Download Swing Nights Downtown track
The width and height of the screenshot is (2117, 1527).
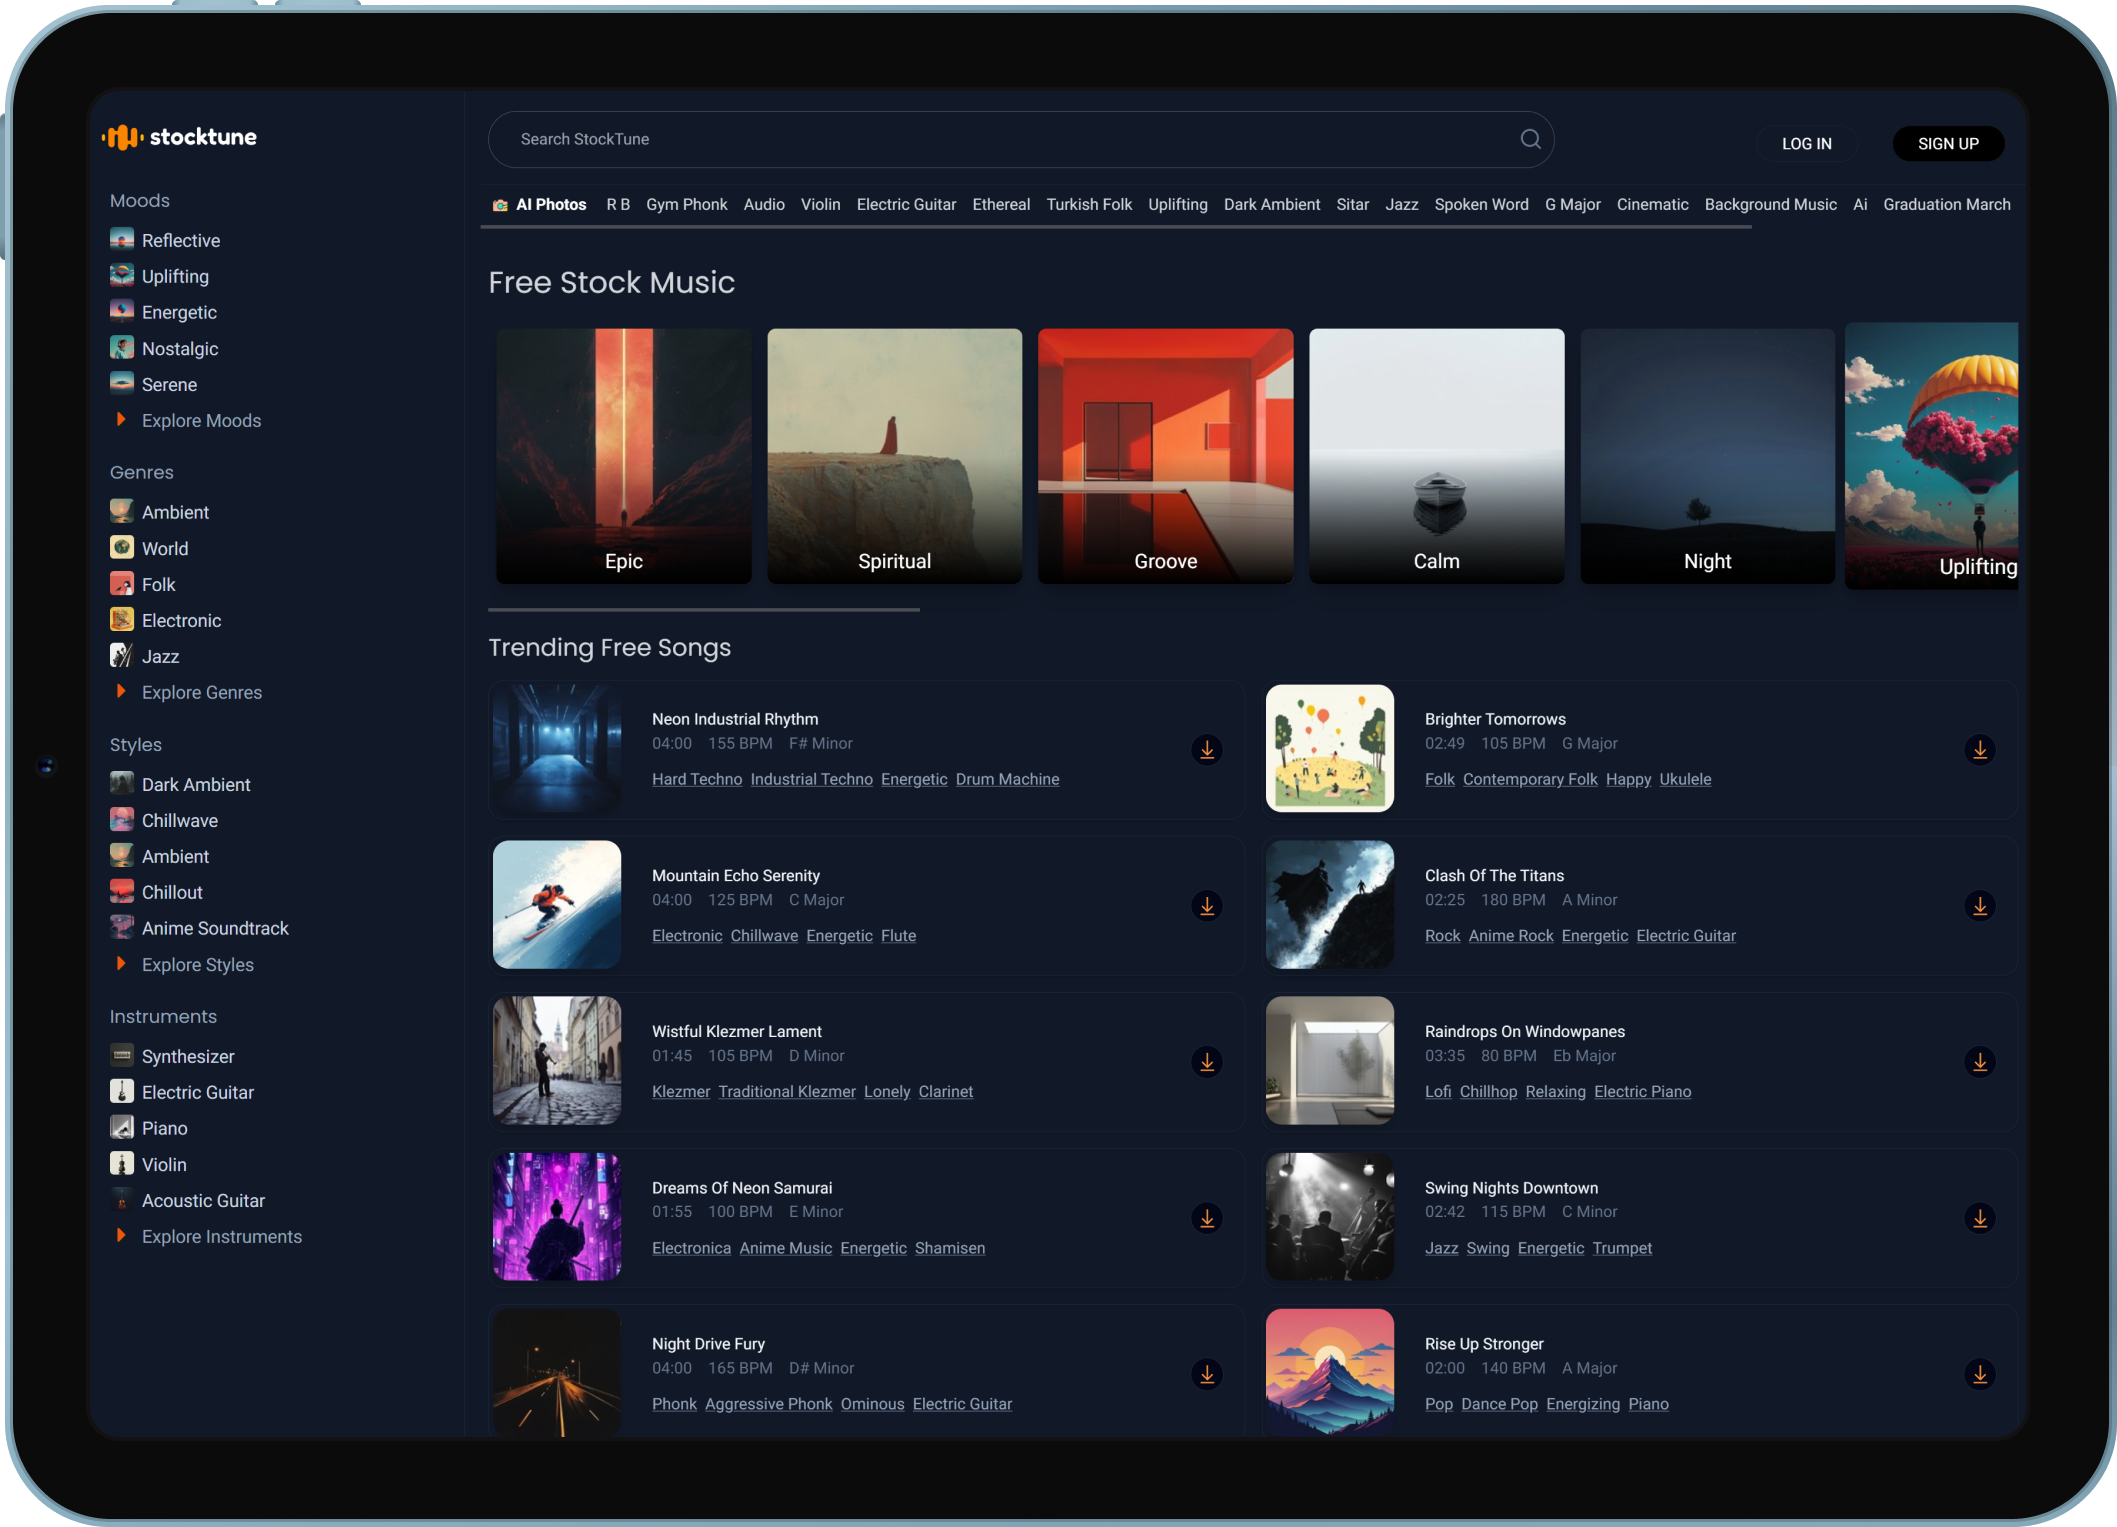pyautogui.click(x=1979, y=1219)
